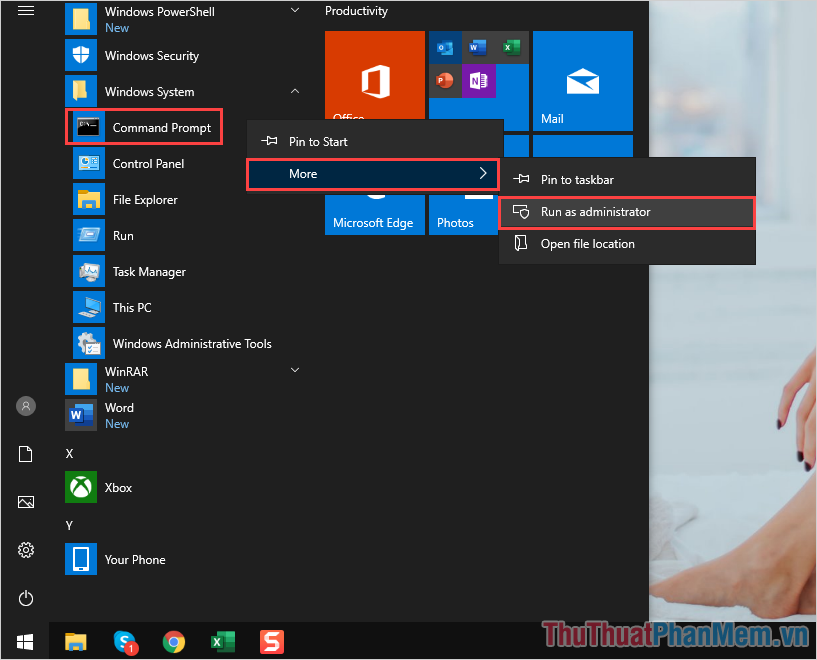Open the large Office tile
This screenshot has width=817, height=660.
coord(374,75)
